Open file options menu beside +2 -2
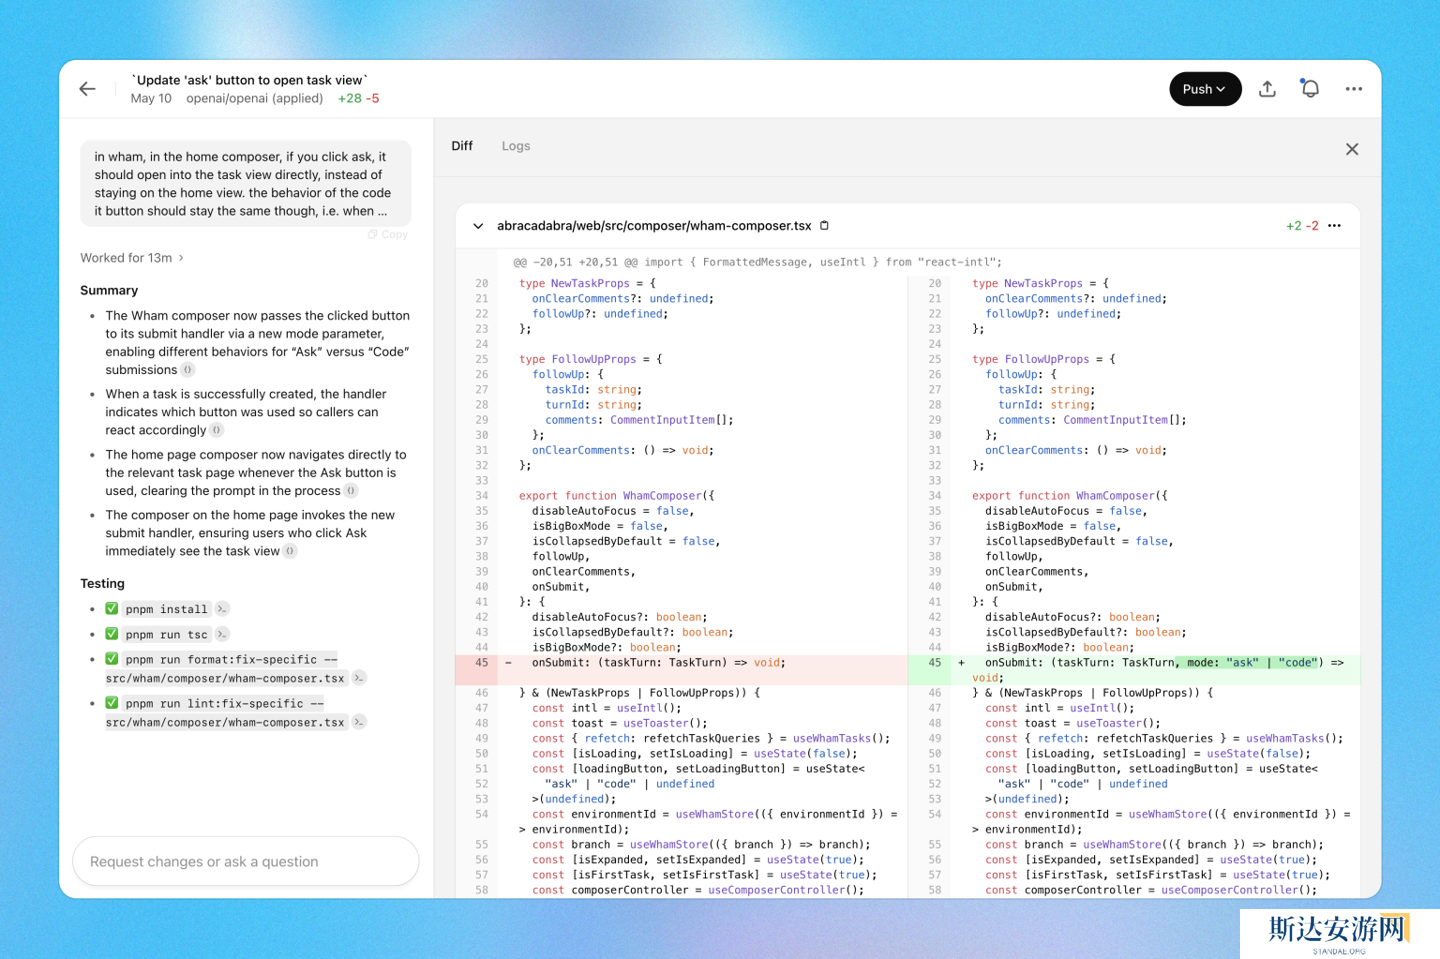The image size is (1440, 959). tap(1334, 226)
